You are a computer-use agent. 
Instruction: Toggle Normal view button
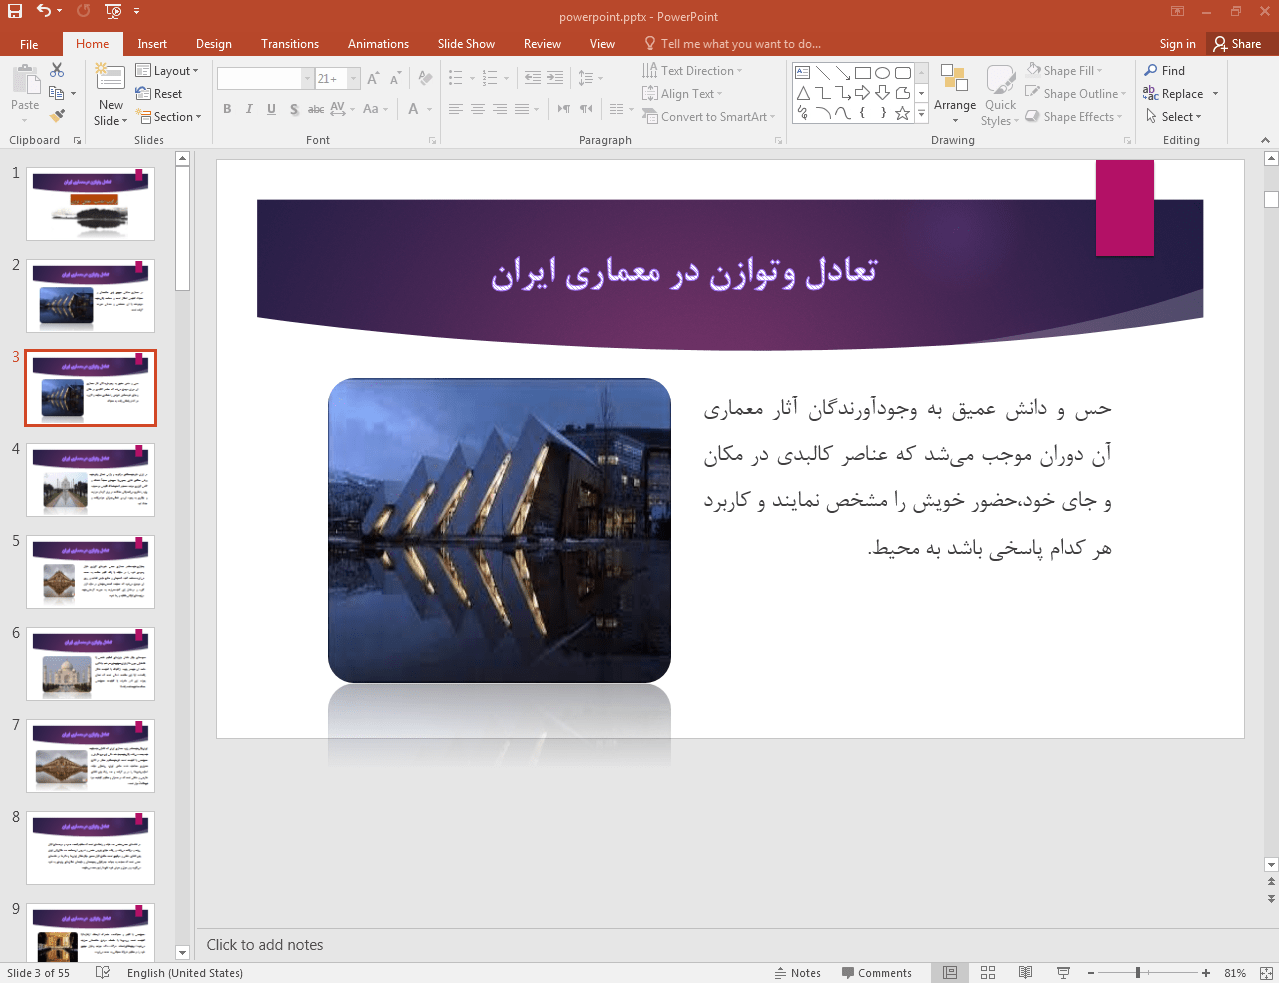click(950, 973)
